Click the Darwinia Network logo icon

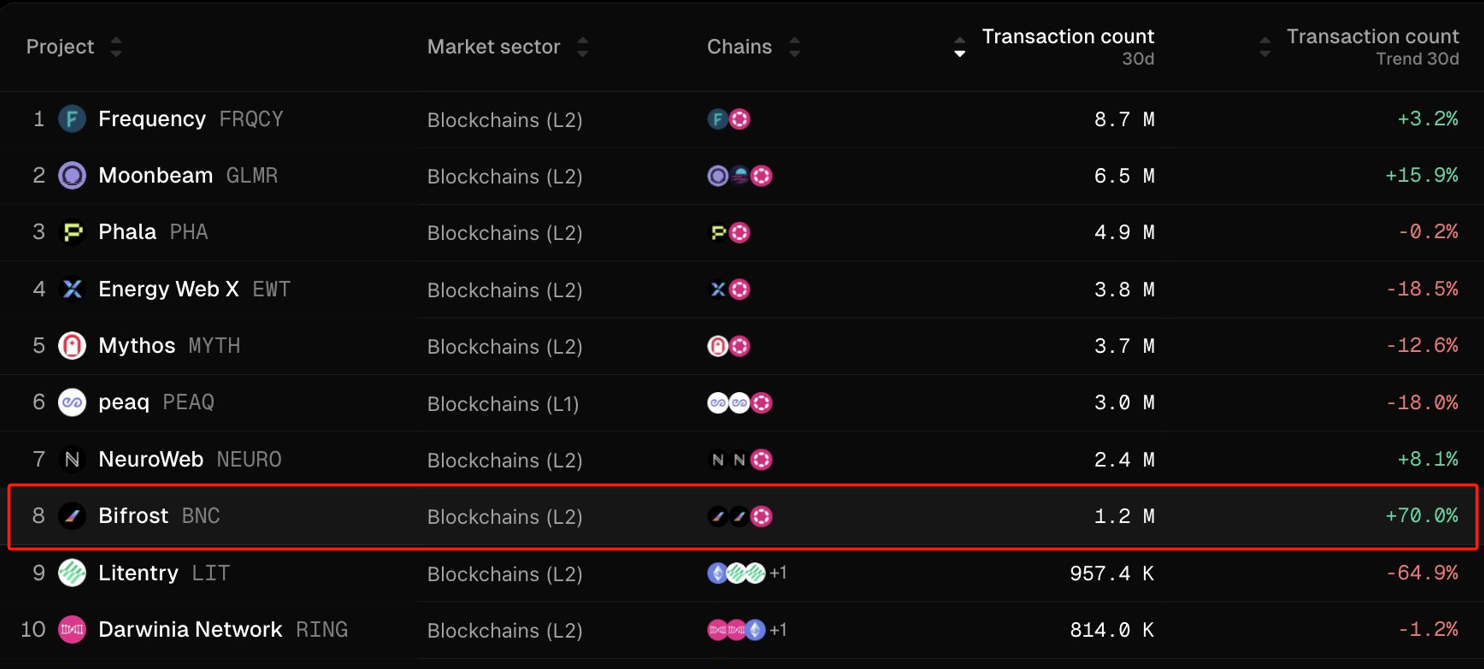(x=72, y=630)
